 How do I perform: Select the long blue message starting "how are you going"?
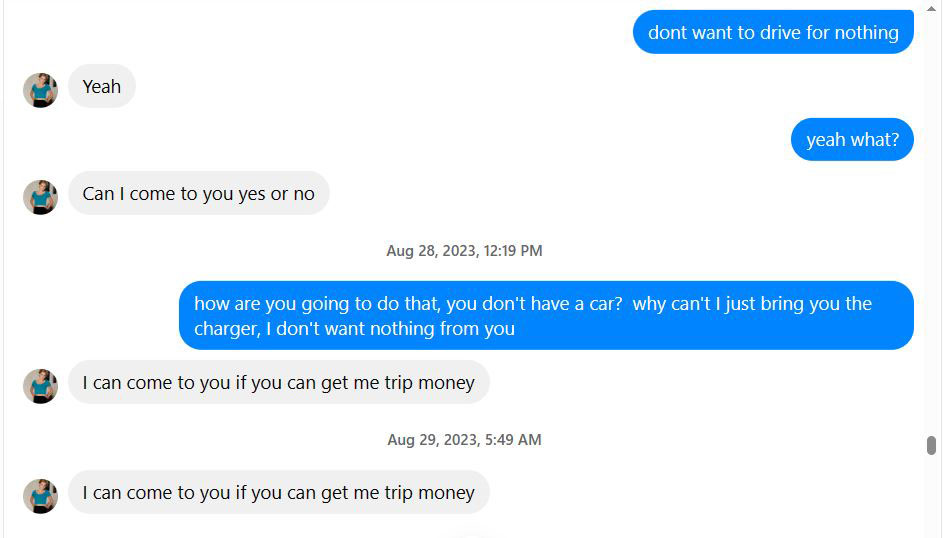point(546,315)
